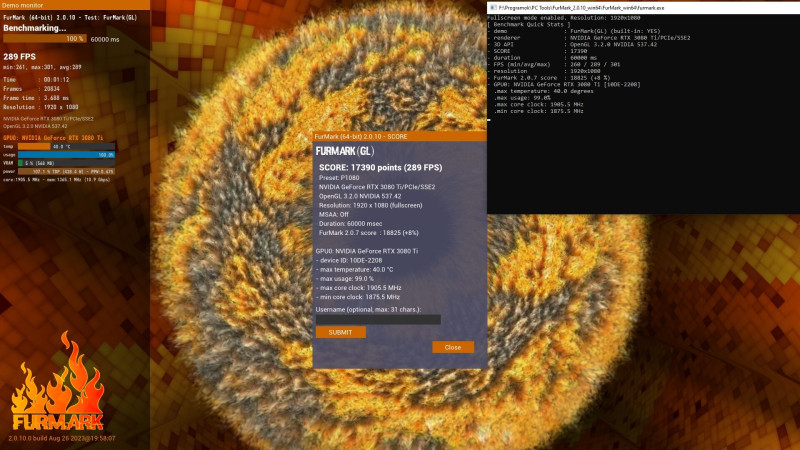
Task: Click the '289 FPS' readout in Demo monitor
Action: [19, 57]
